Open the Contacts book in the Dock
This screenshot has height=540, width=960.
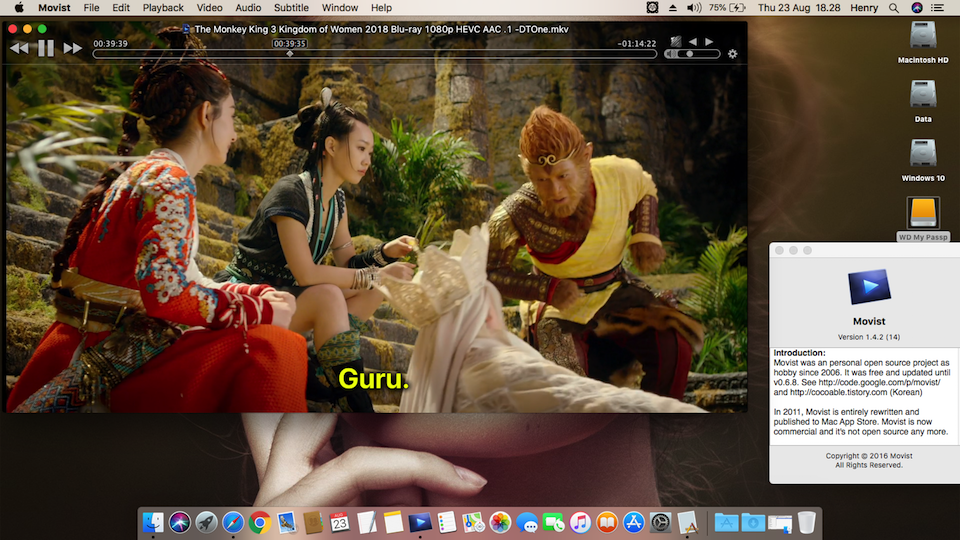coord(313,522)
